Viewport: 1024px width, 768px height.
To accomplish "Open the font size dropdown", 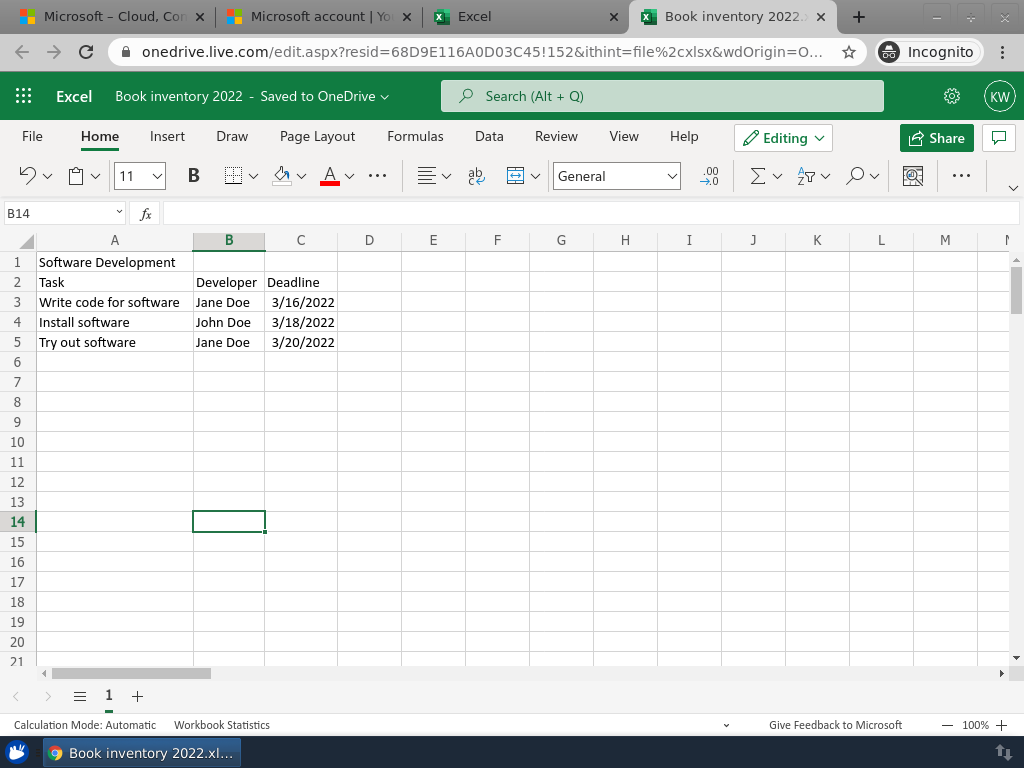I will (158, 176).
